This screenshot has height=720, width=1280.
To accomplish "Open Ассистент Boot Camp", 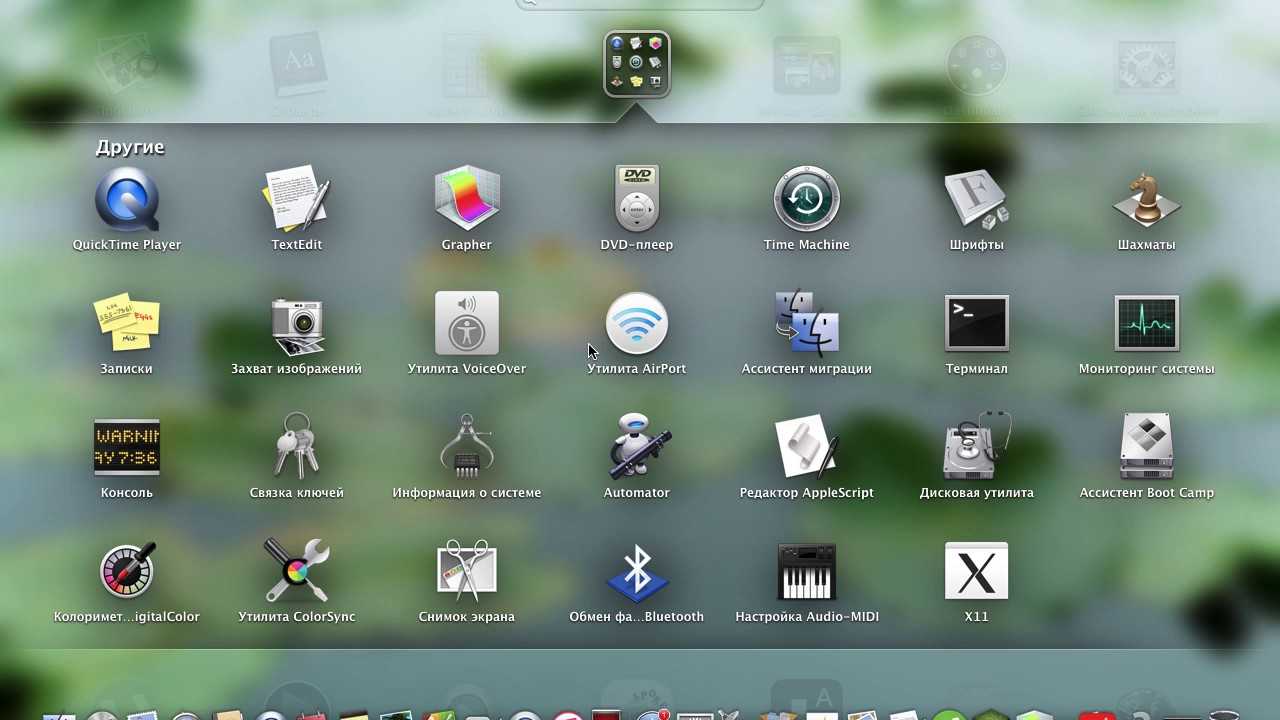I will click(1147, 447).
